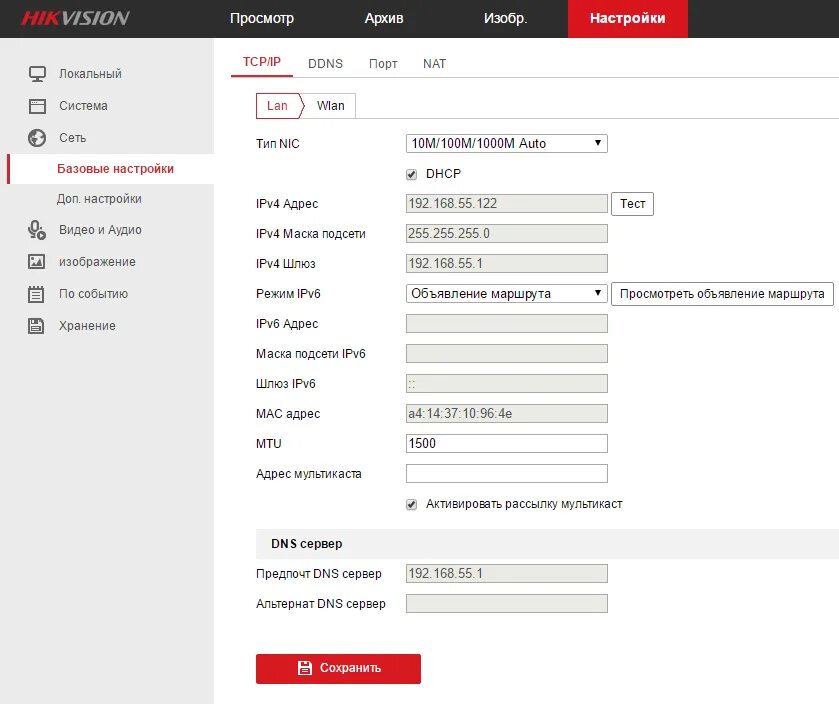Open the Архив top menu
This screenshot has width=839, height=704.
[384, 18]
